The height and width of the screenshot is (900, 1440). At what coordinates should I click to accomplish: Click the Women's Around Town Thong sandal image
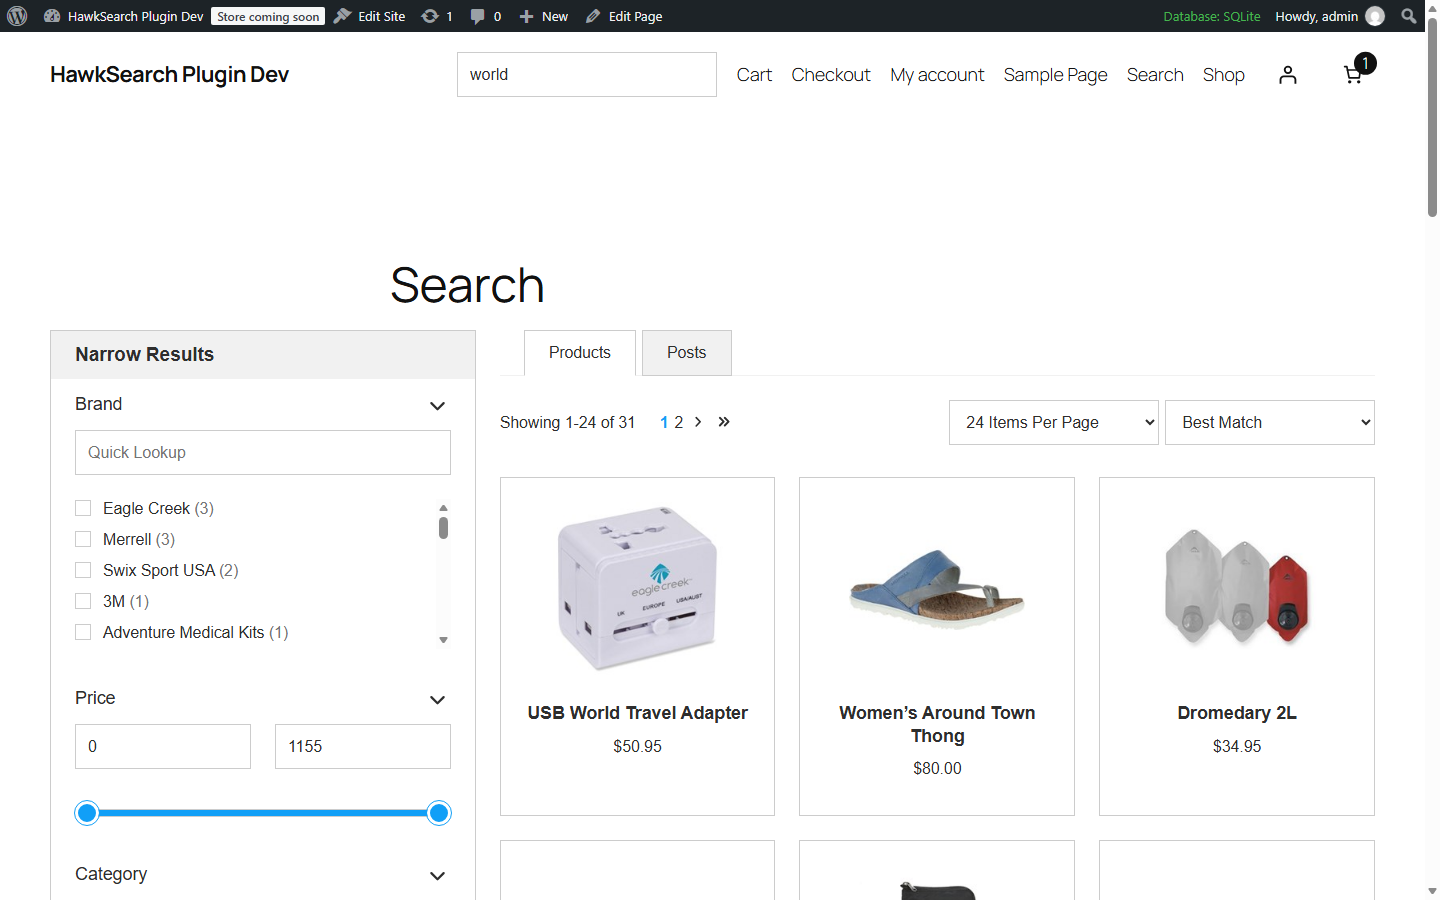click(937, 588)
